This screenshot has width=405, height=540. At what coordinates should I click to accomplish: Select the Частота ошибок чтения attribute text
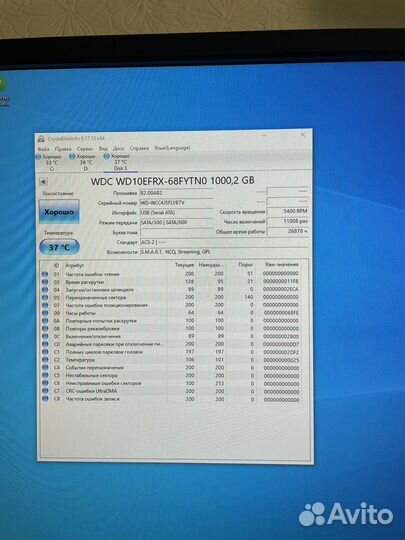click(x=92, y=274)
